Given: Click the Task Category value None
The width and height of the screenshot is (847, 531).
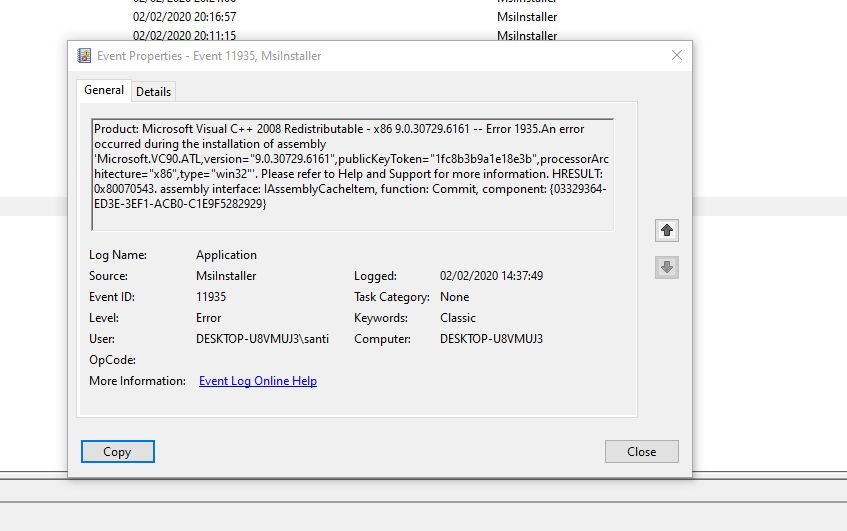Looking at the screenshot, I should [454, 297].
